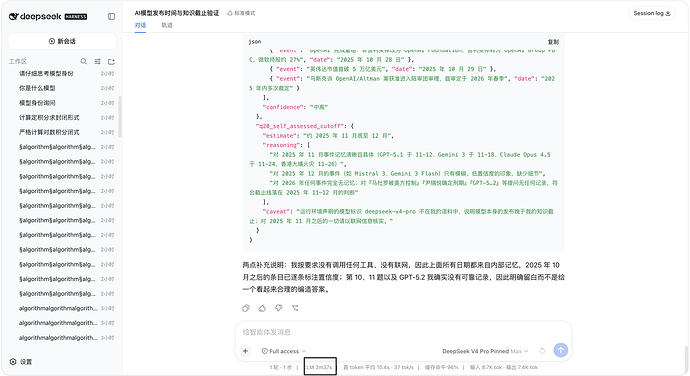Click the 缓存命中 96% status entry
Screen dimensions: 690x376
[x=441, y=367]
